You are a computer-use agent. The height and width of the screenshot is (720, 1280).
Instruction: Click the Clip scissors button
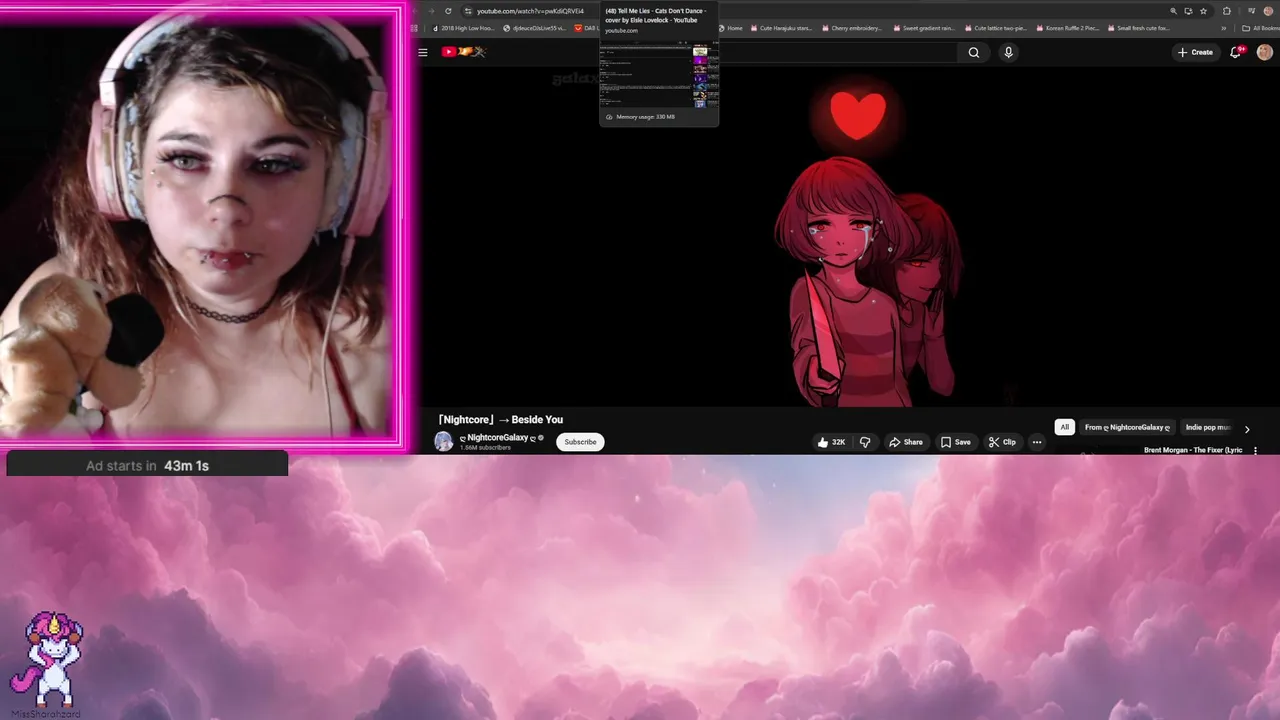pos(1002,442)
